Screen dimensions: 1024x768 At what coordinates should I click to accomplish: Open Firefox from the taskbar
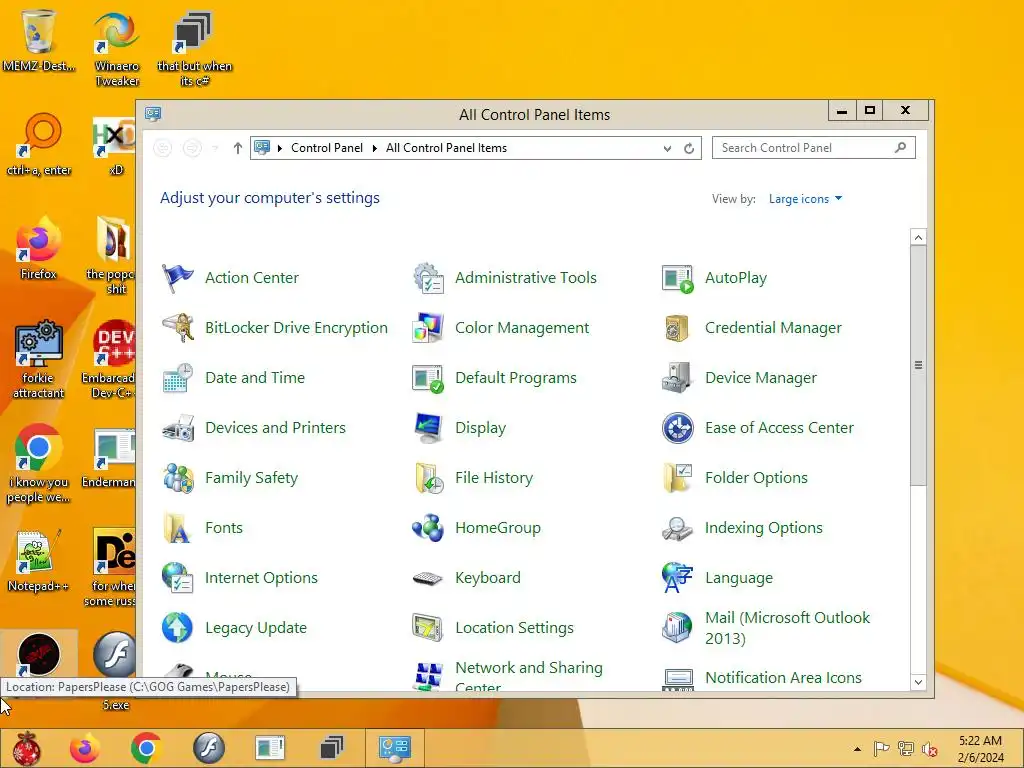(85, 748)
